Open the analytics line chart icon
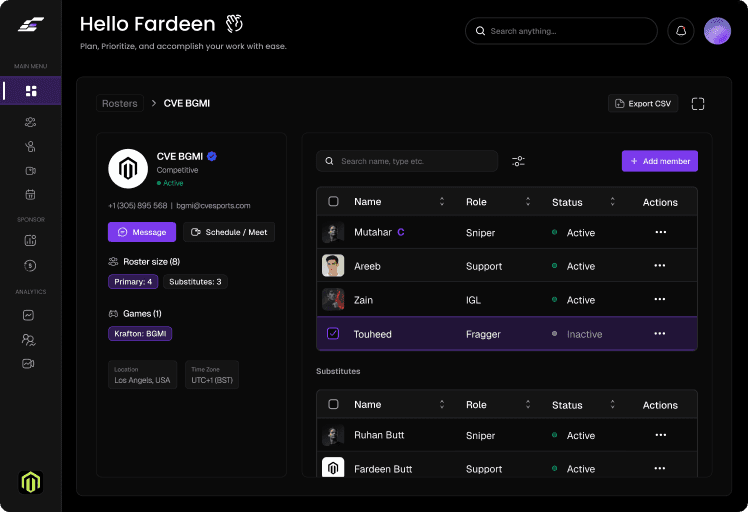This screenshot has width=748, height=512. 29,315
